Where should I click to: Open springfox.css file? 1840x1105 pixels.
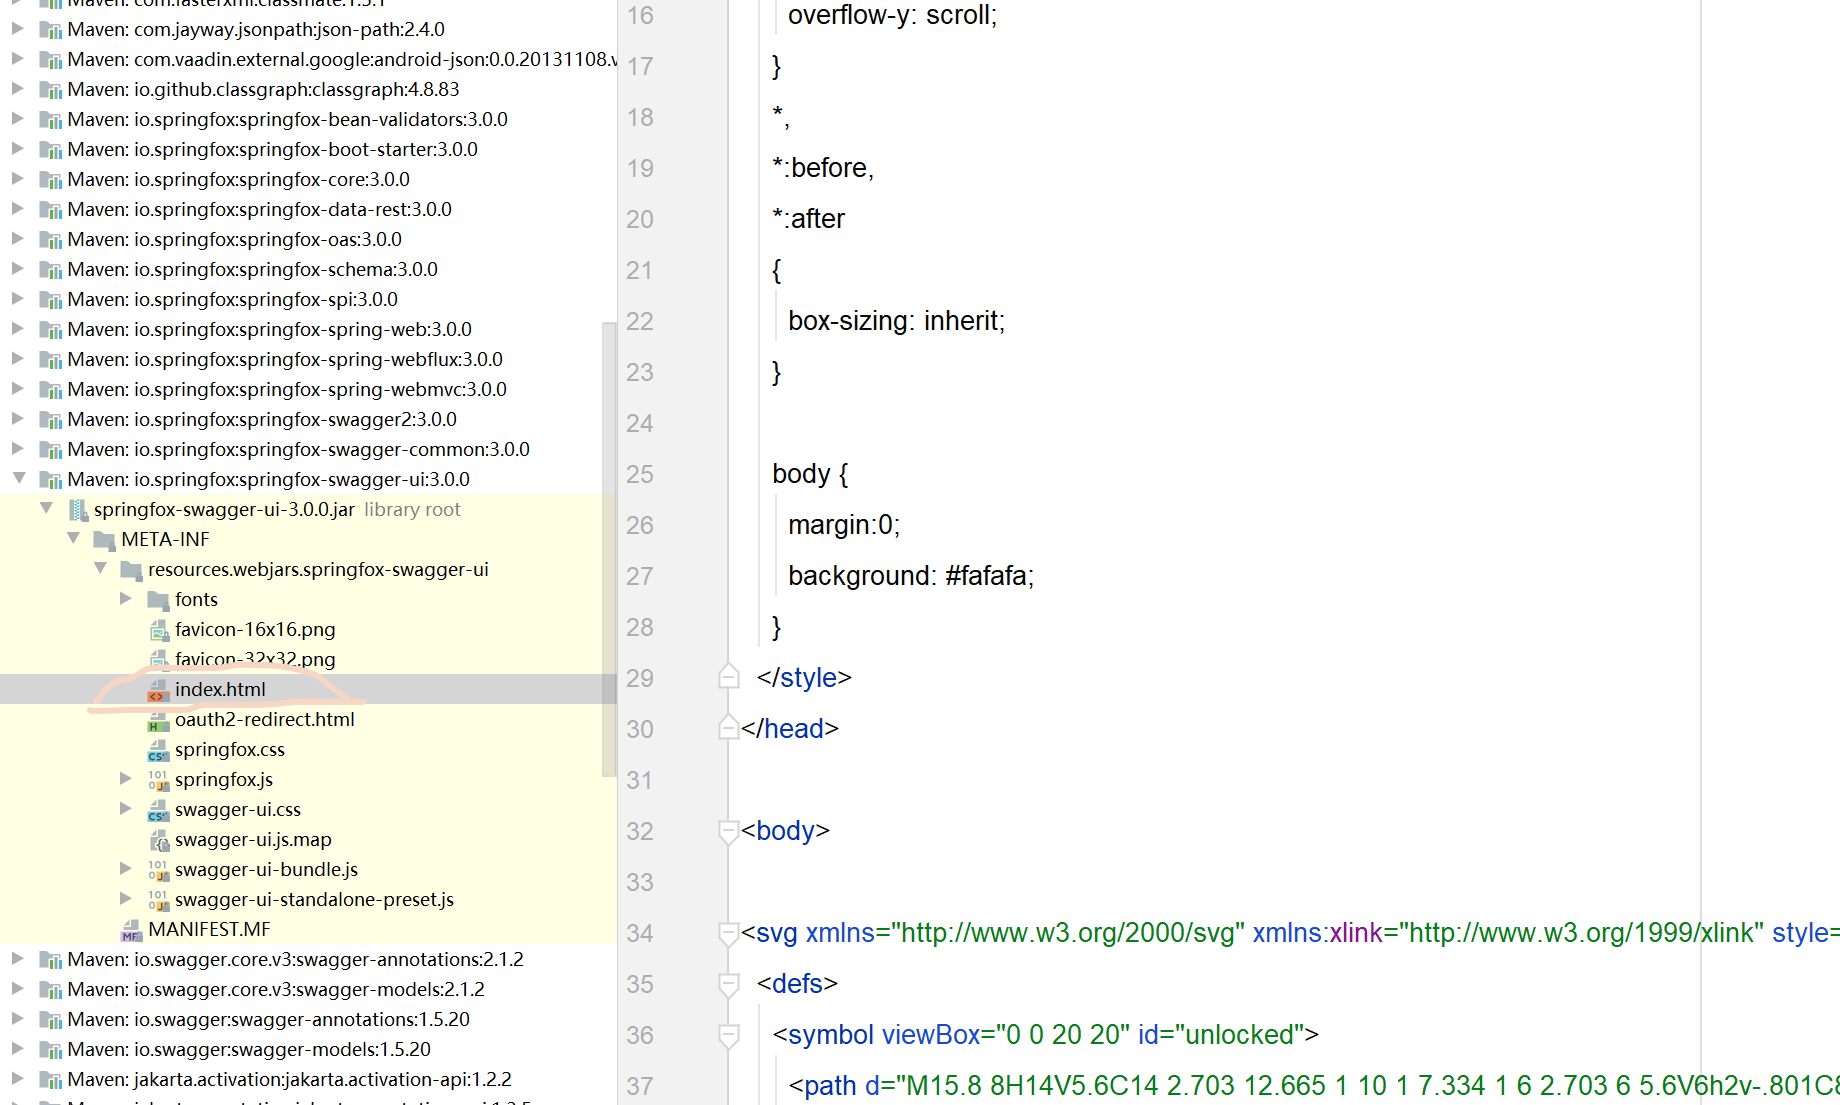[x=229, y=749]
